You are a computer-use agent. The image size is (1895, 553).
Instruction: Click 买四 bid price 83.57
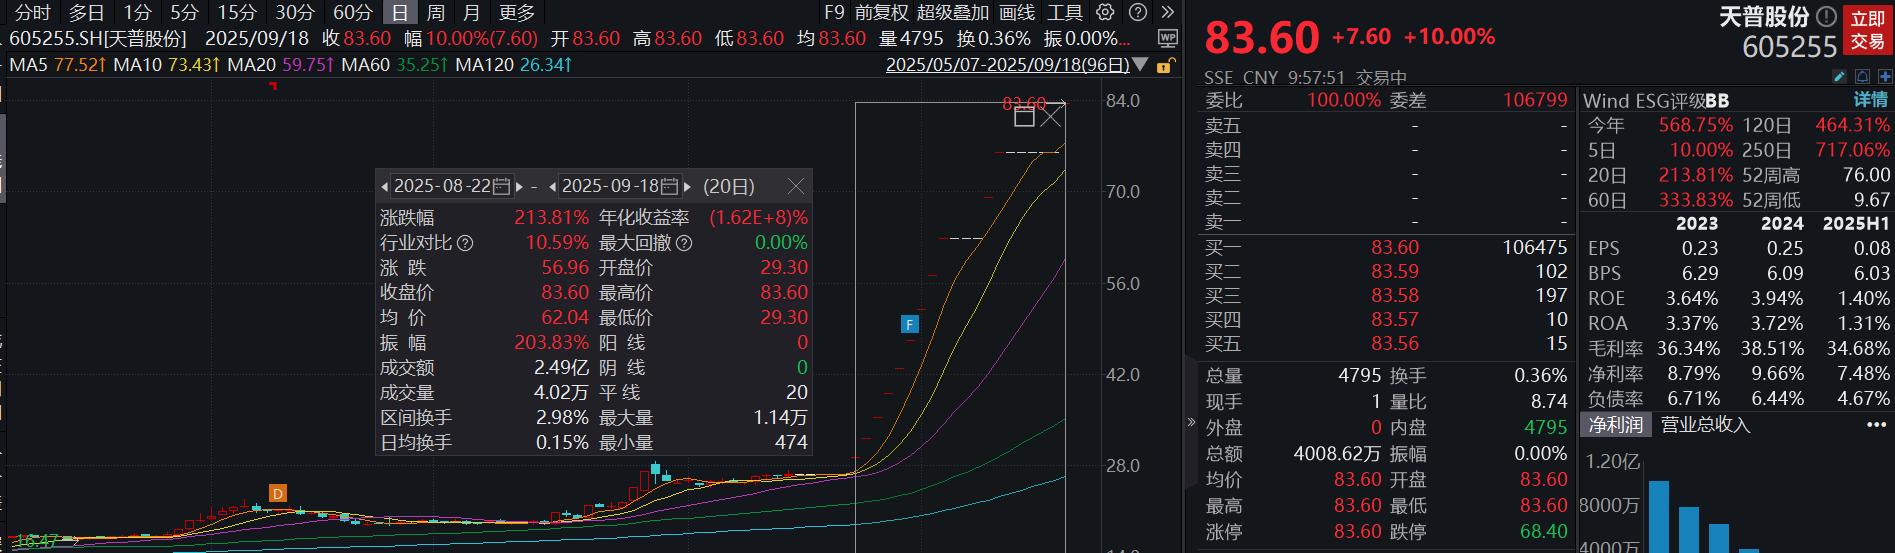[1395, 319]
